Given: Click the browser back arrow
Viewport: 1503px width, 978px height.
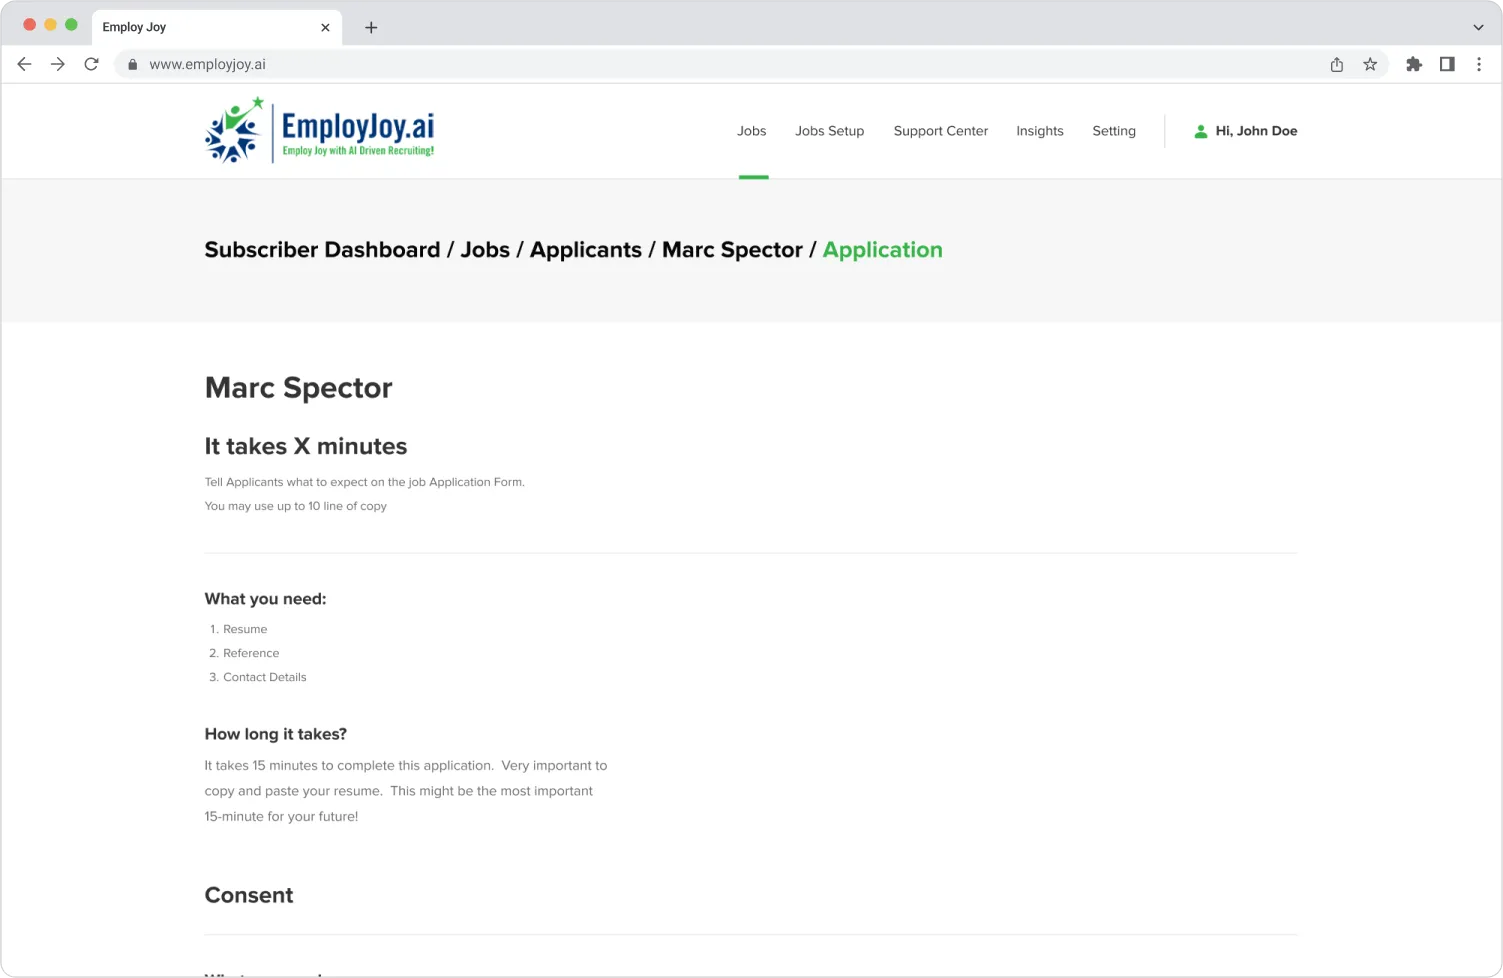Looking at the screenshot, I should (x=25, y=64).
